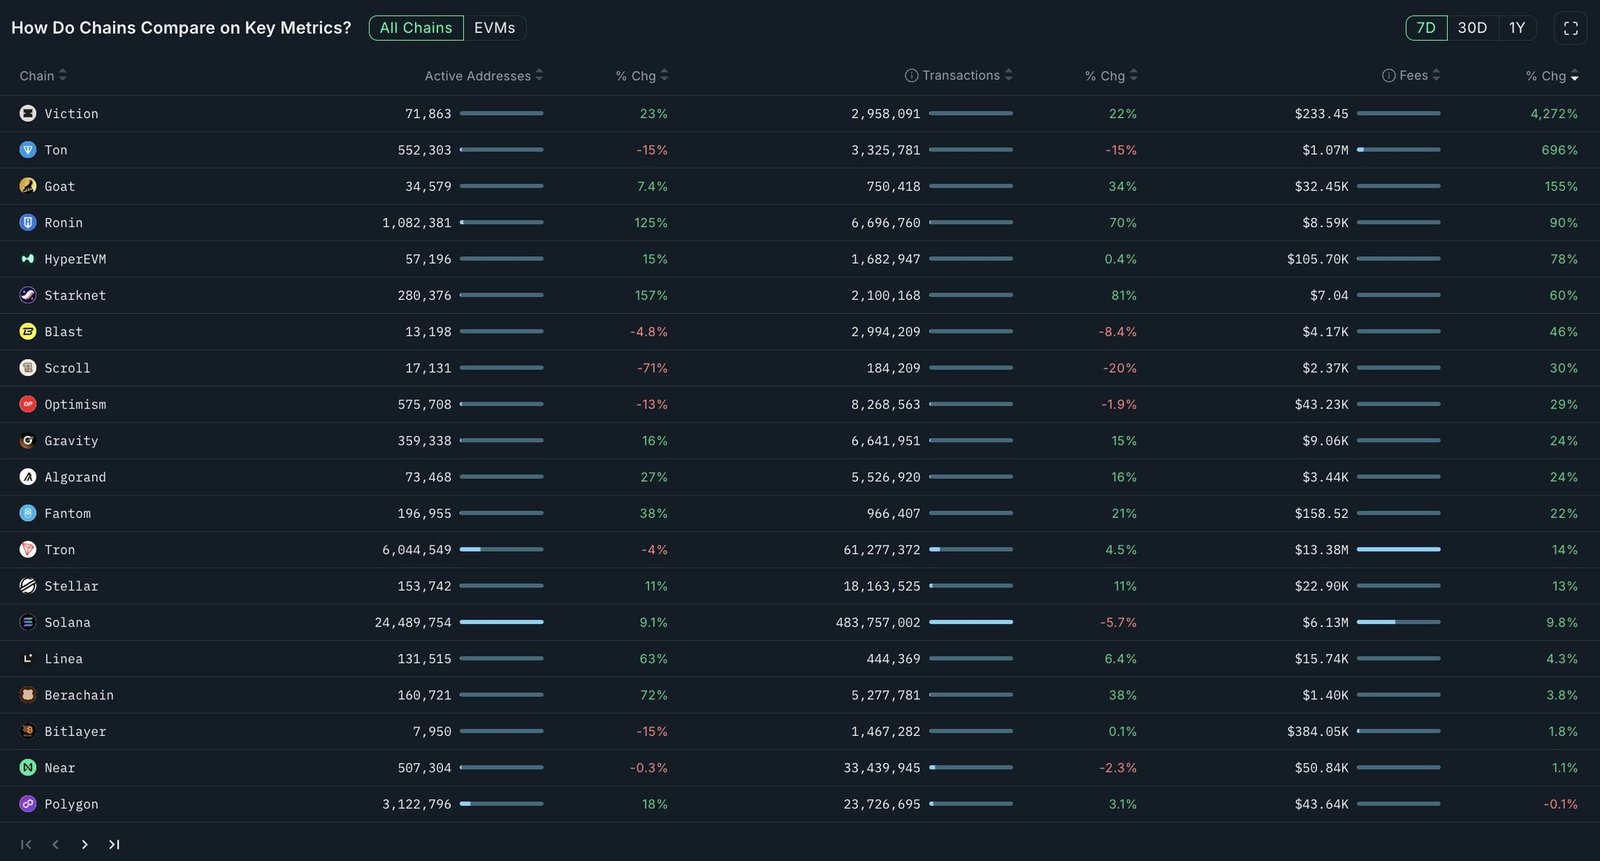Select the 1Y time range
1600x861 pixels.
click(x=1517, y=28)
